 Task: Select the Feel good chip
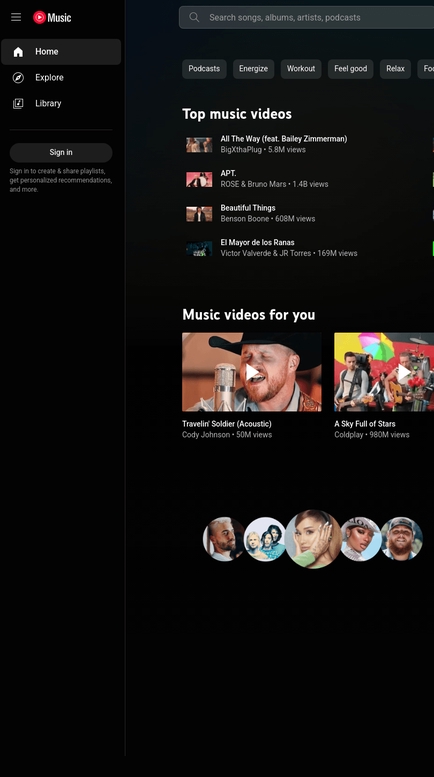pyautogui.click(x=350, y=69)
